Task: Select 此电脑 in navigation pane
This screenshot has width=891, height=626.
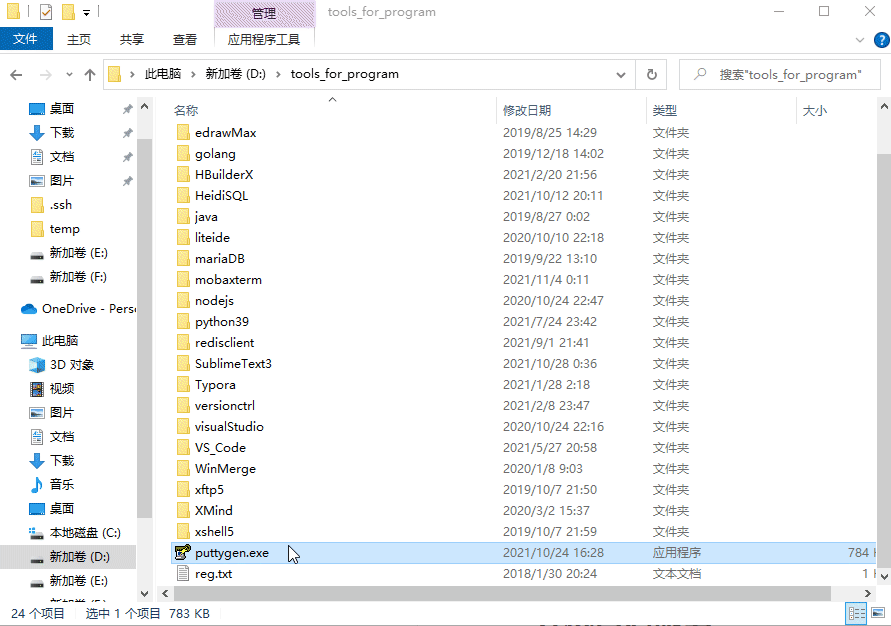Action: click(x=49, y=341)
